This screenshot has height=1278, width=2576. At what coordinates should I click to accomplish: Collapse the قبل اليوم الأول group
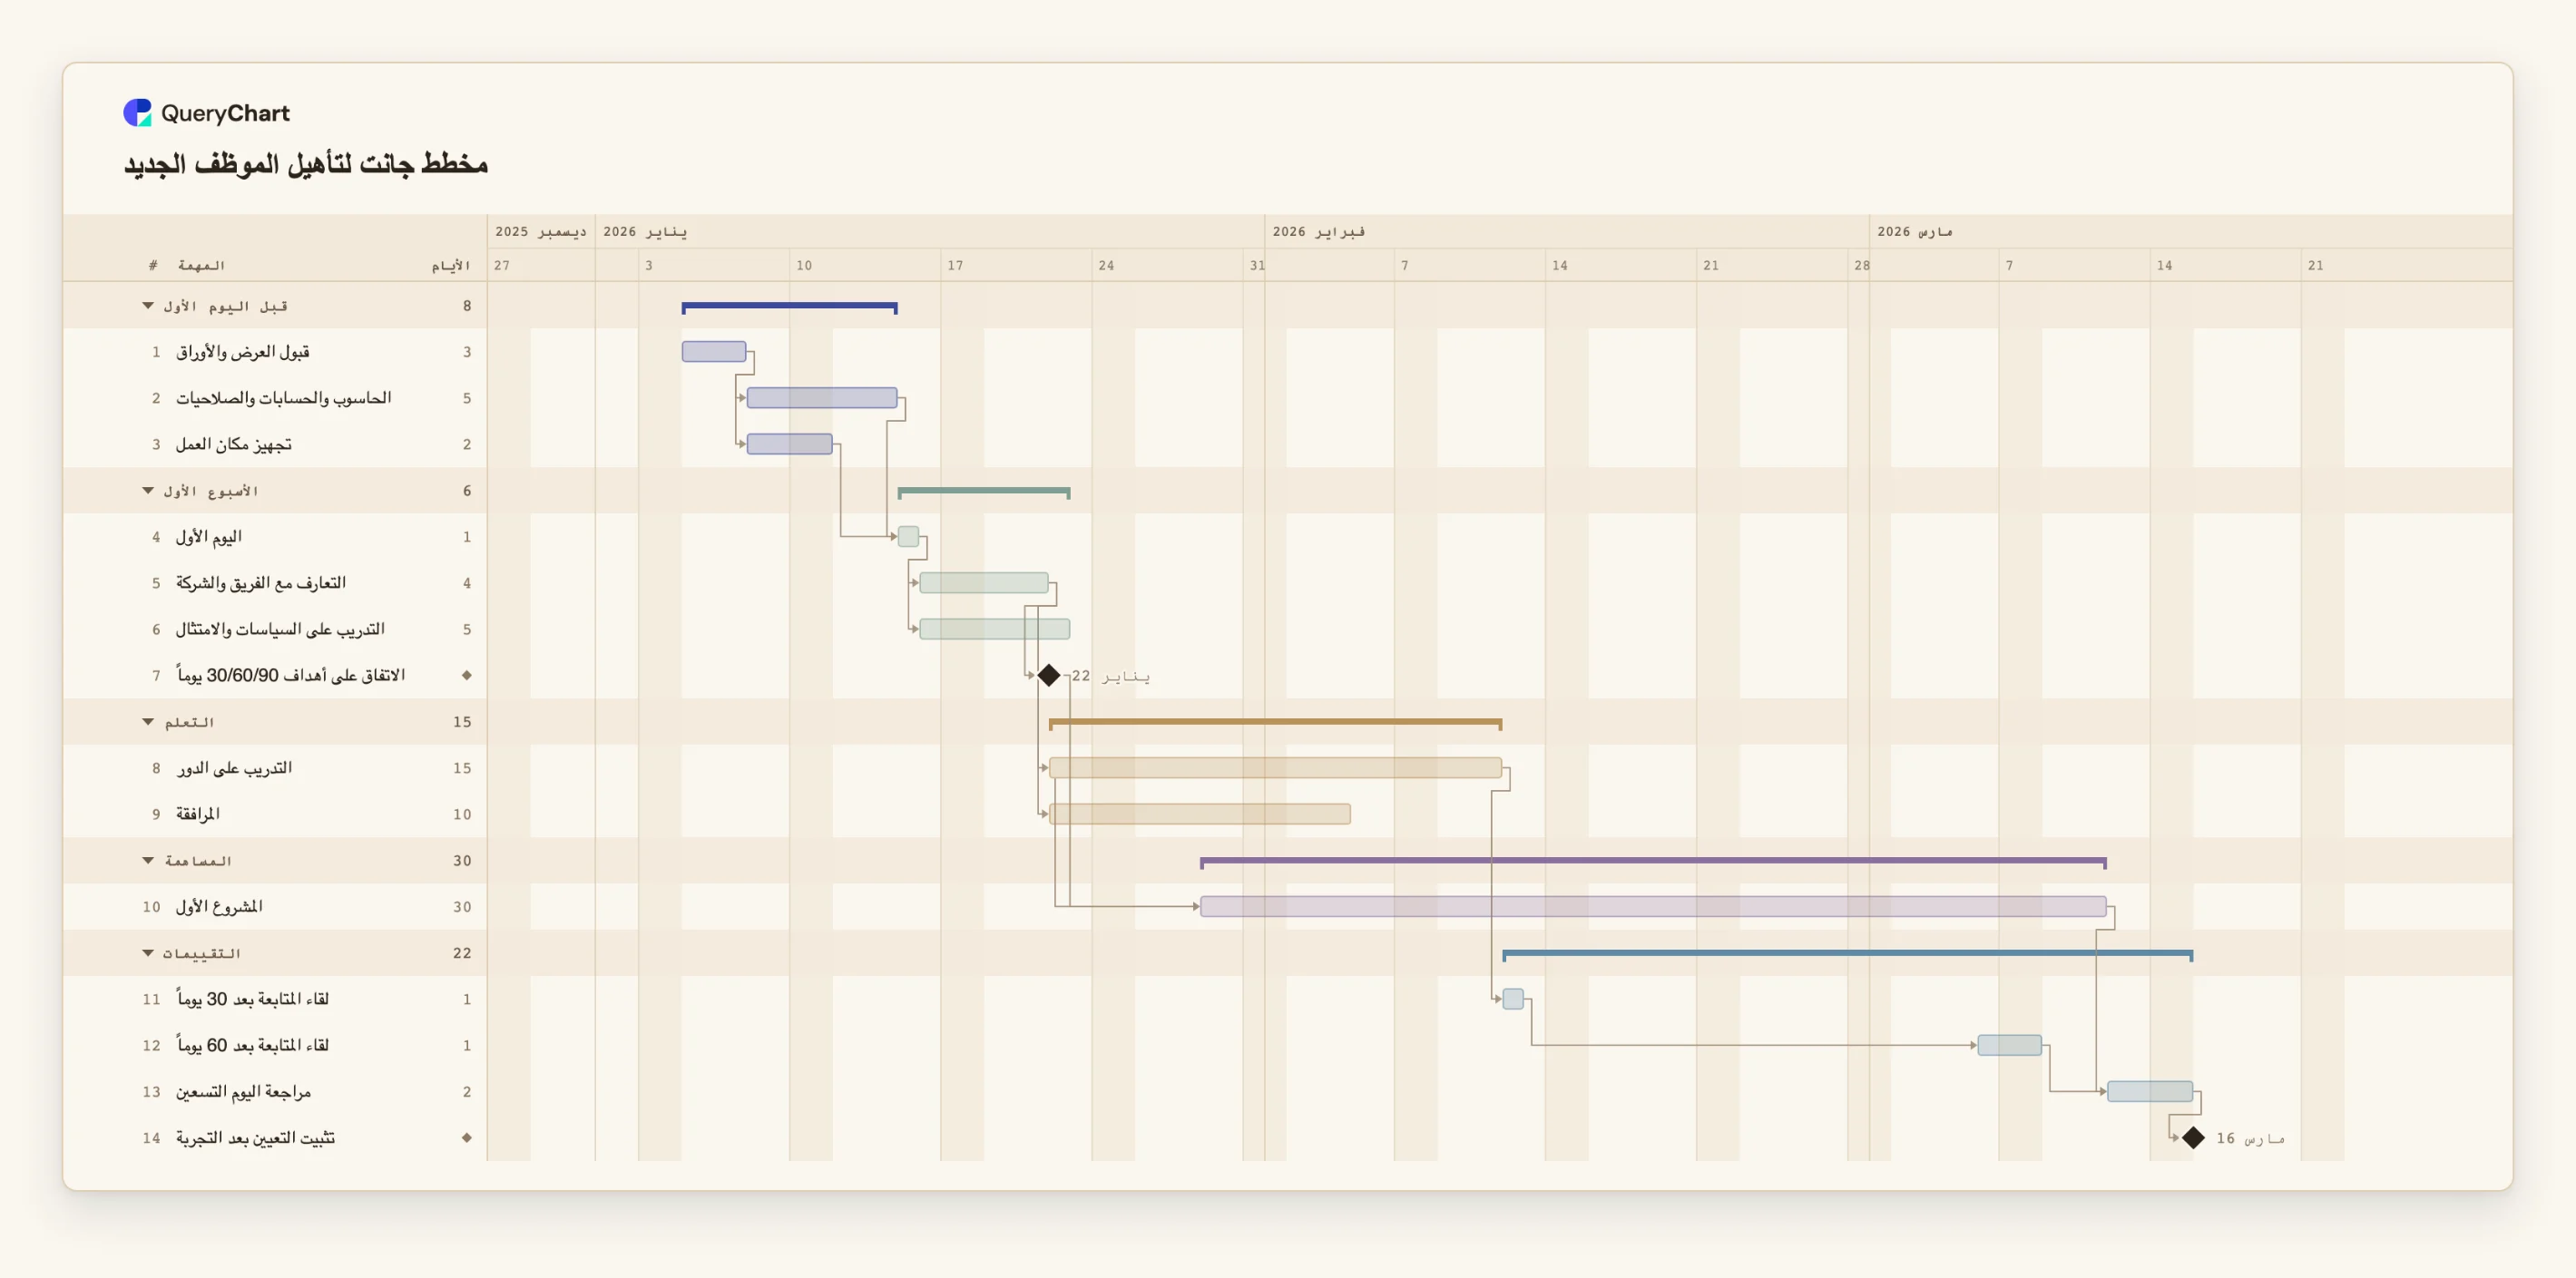point(148,306)
